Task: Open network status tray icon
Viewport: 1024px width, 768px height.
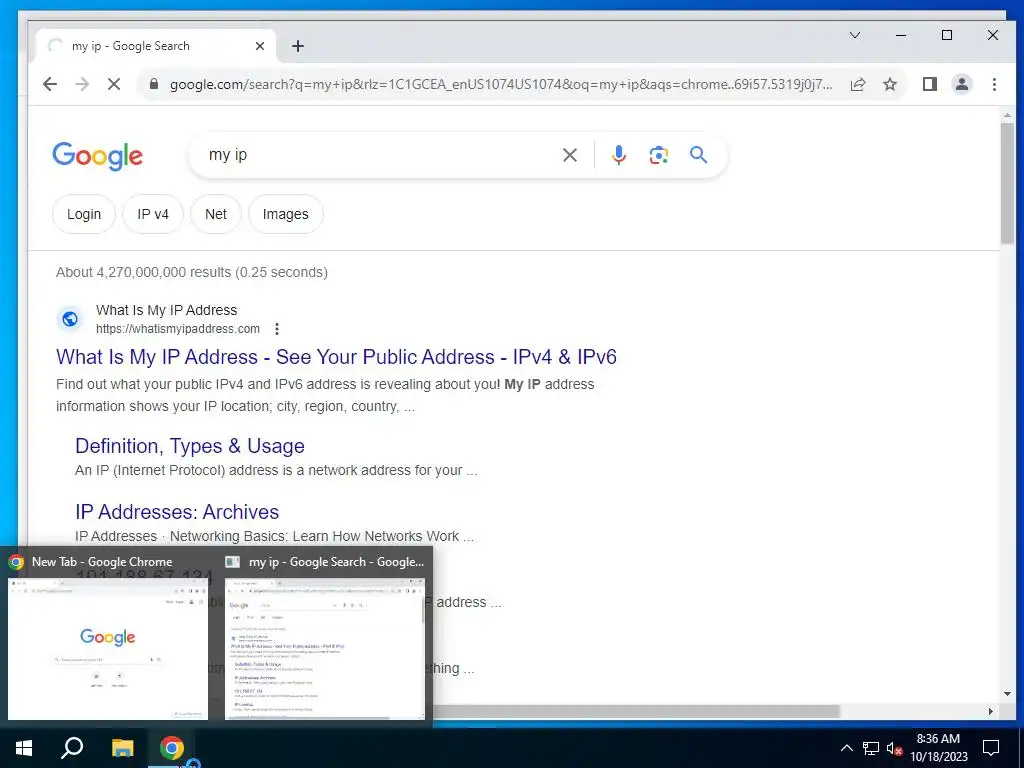Action: tap(871, 748)
